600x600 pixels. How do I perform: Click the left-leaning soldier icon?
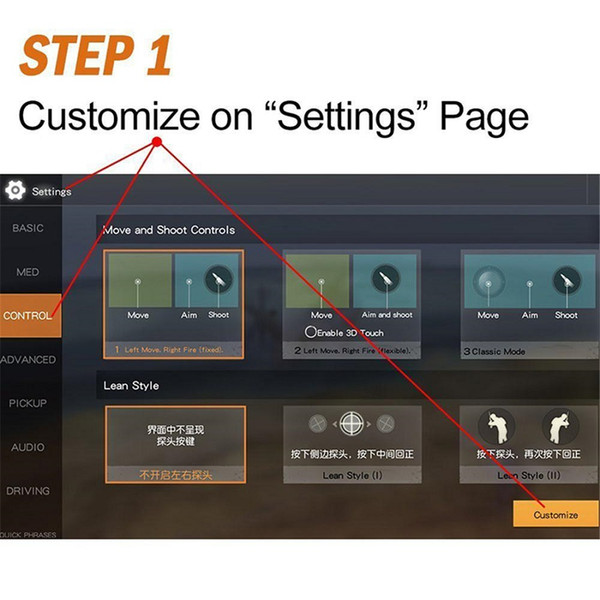(x=497, y=426)
